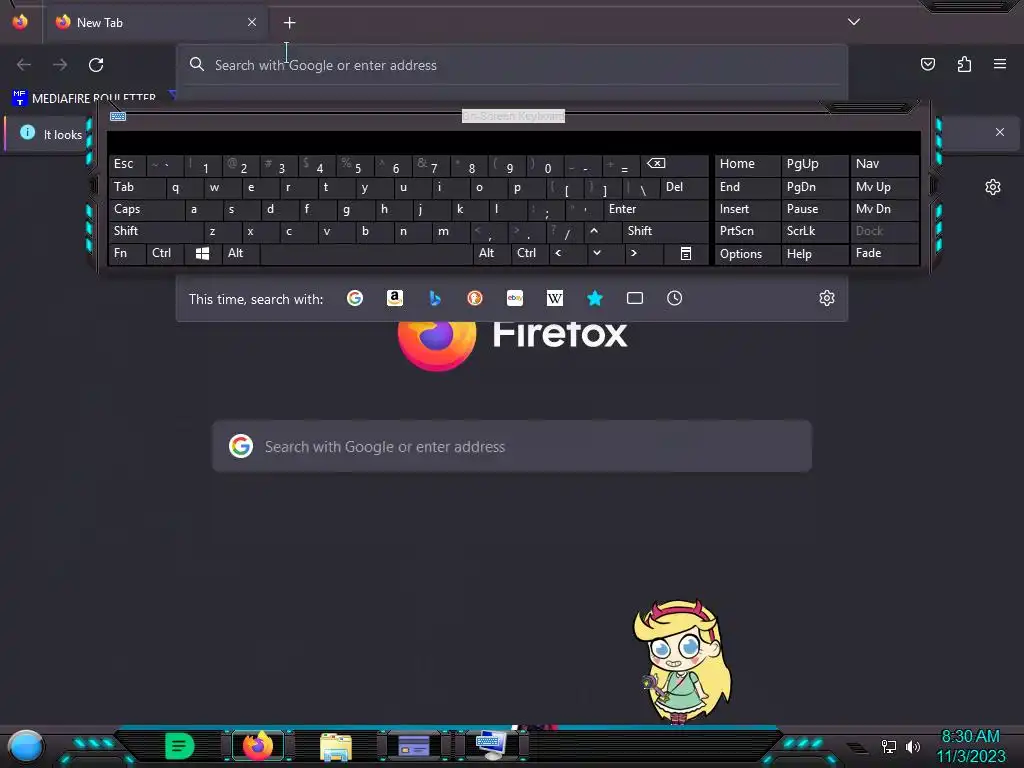Viewport: 1024px width, 768px height.
Task: Search this time with DuckDuckGo icon
Action: pos(475,298)
